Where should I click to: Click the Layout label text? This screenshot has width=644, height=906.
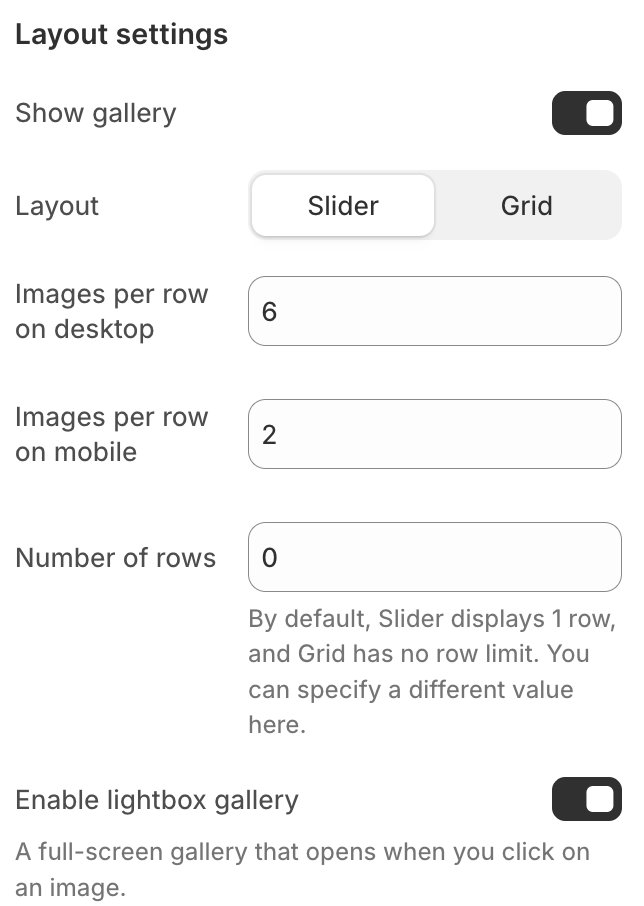[57, 206]
